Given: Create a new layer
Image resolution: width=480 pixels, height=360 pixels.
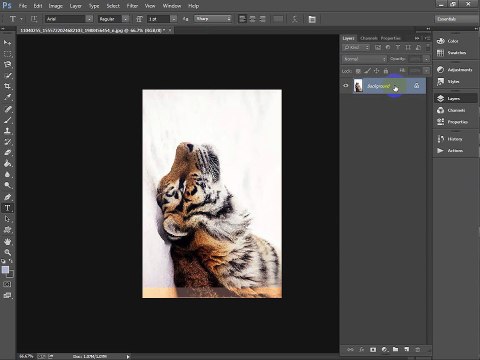Looking at the screenshot, I should tap(406, 349).
